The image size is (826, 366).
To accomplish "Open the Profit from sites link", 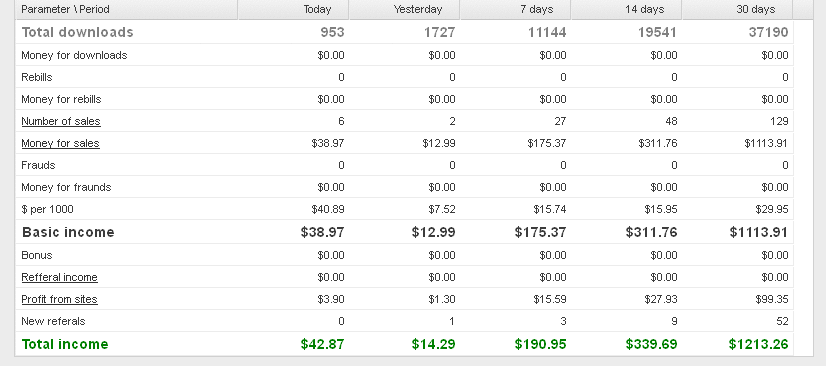I will coord(59,299).
